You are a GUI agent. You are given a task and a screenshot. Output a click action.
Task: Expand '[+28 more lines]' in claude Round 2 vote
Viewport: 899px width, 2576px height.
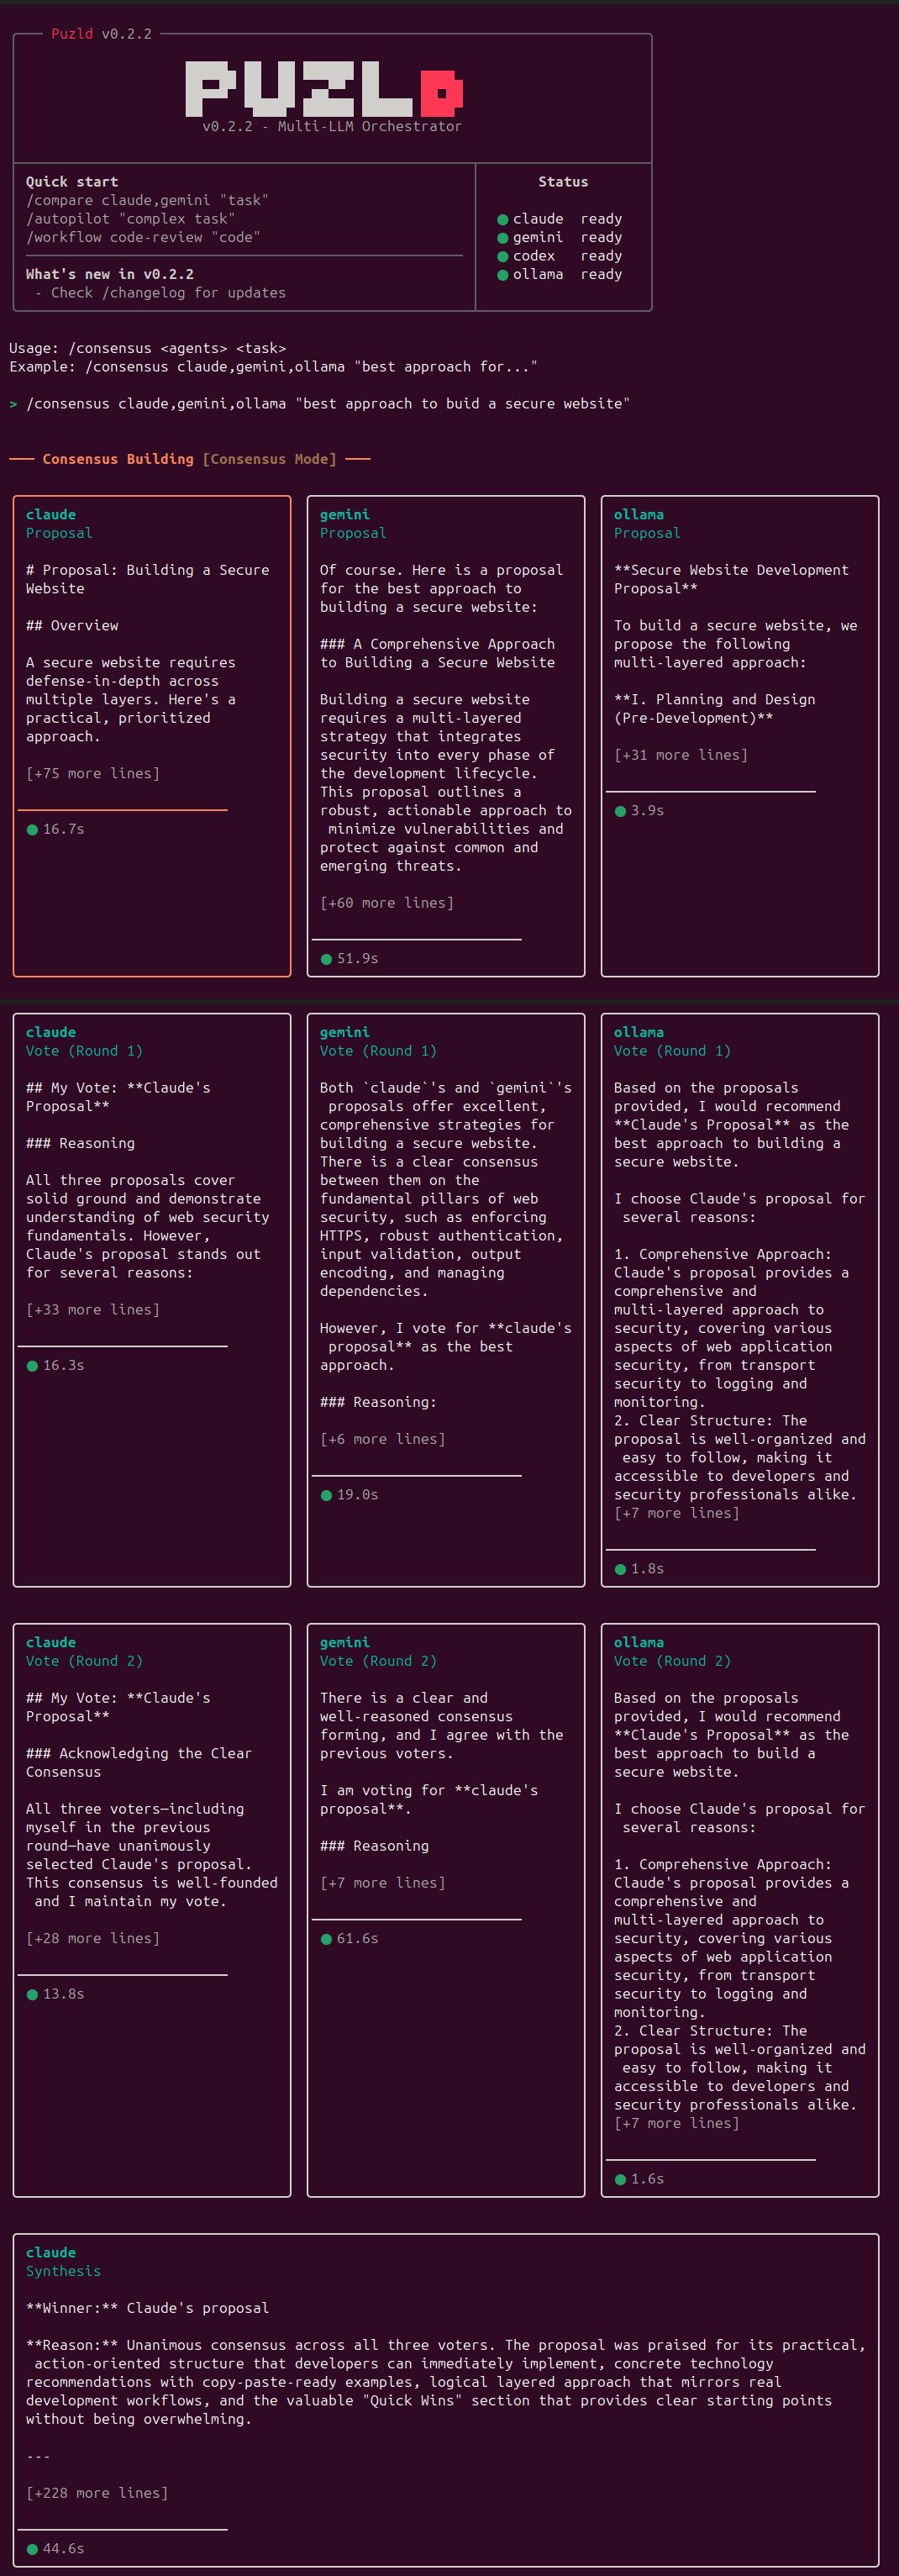[93, 1937]
